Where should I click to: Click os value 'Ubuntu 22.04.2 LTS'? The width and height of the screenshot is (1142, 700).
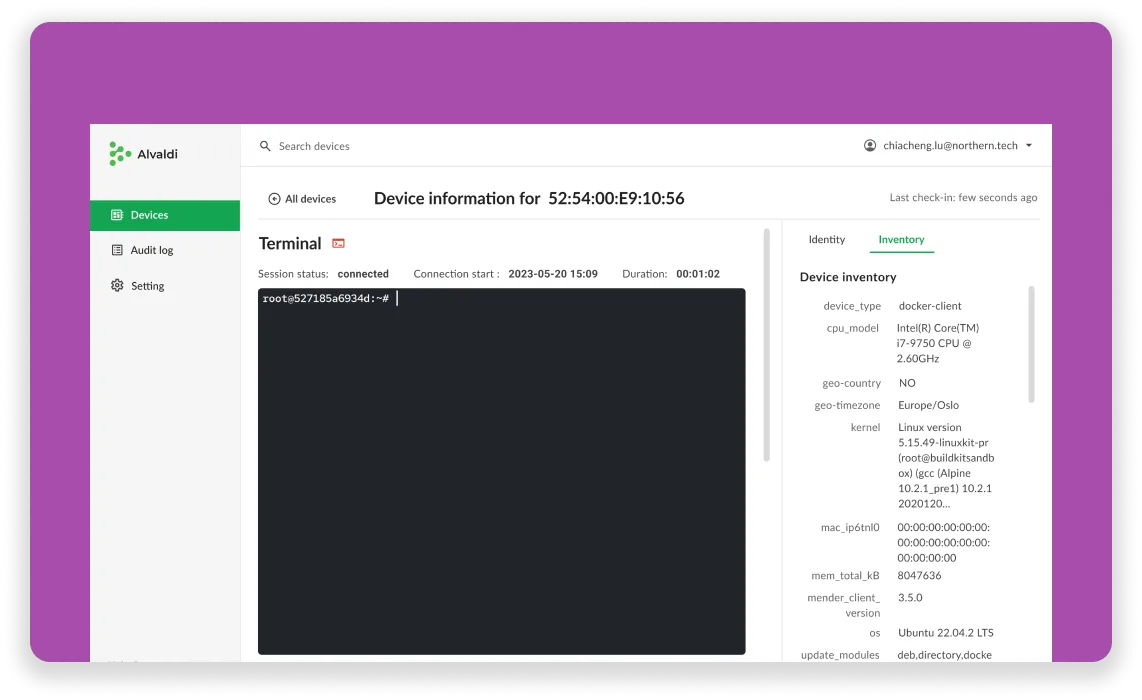pyautogui.click(x=945, y=633)
